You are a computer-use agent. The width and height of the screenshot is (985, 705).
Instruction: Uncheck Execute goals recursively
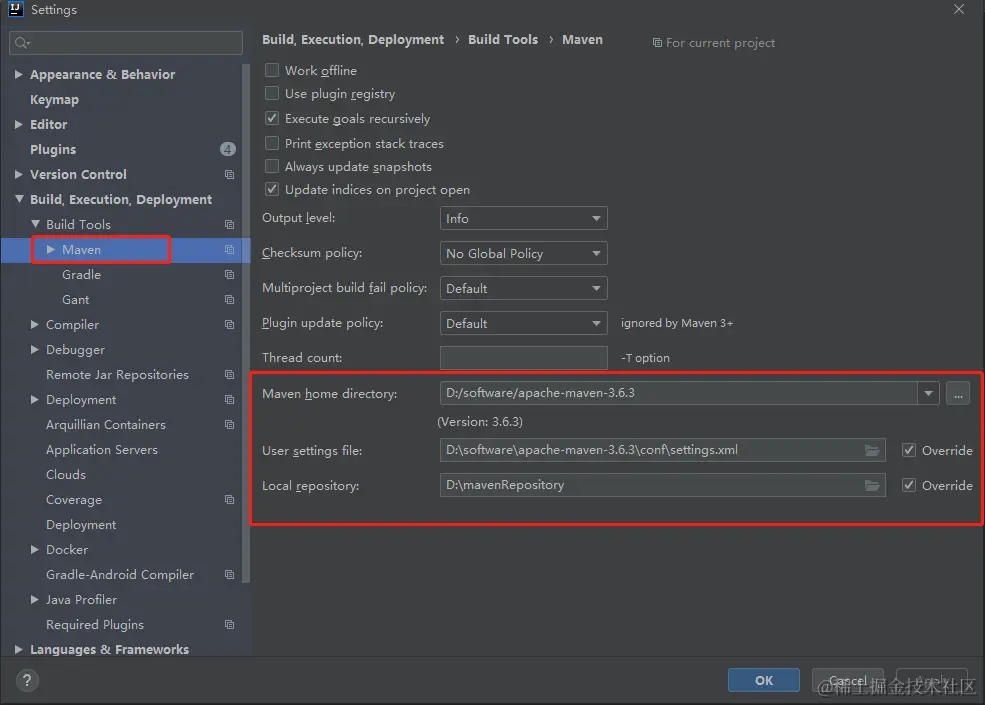click(x=272, y=118)
